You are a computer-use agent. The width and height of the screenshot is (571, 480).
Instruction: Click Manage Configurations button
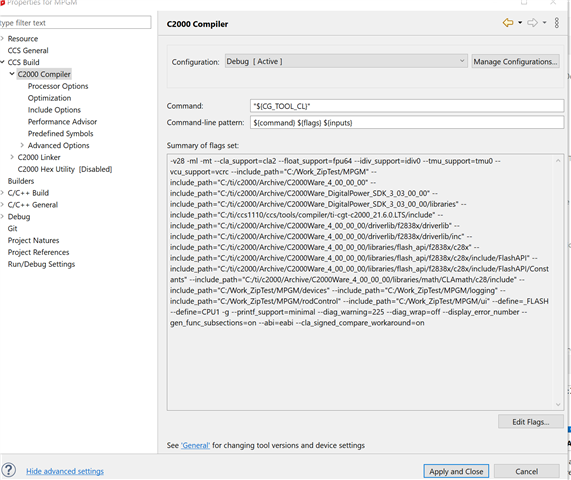[515, 62]
